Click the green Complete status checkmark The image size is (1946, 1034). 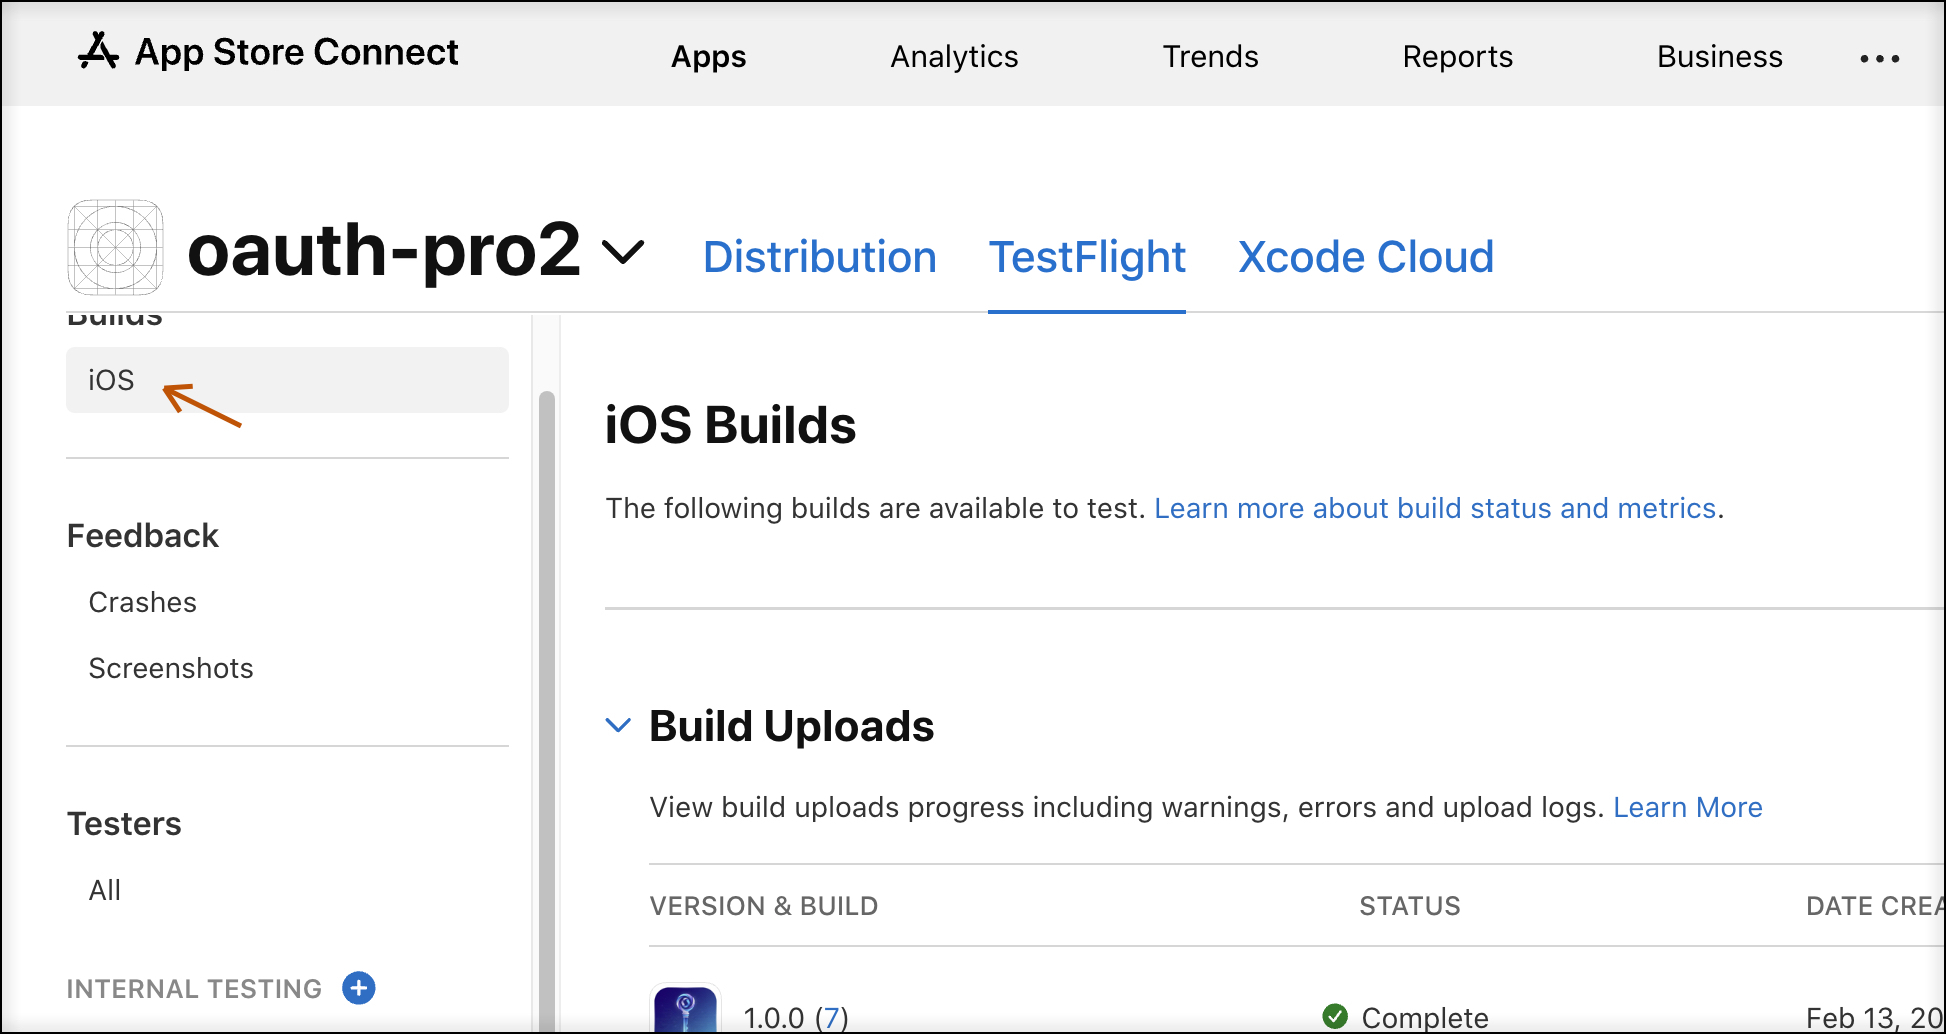coord(1336,1016)
